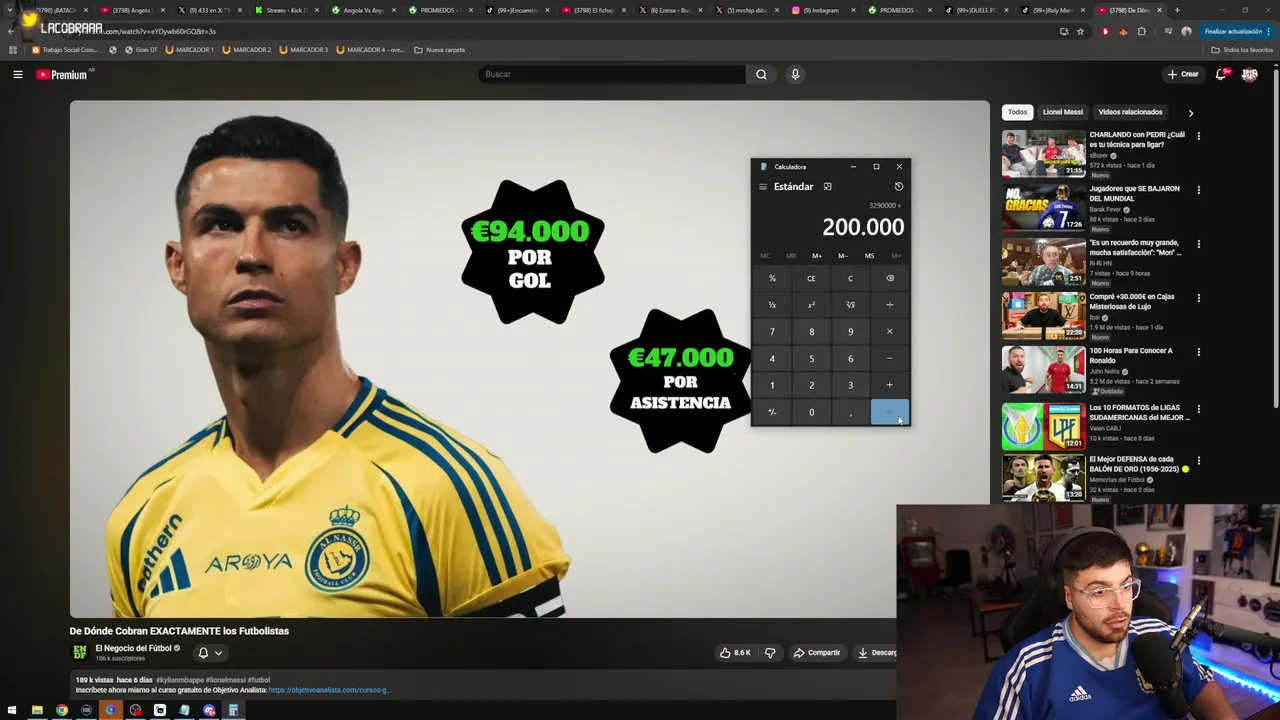Click the reciprocal 1/x key
Screen dimensions: 1280x720
pyautogui.click(x=772, y=305)
